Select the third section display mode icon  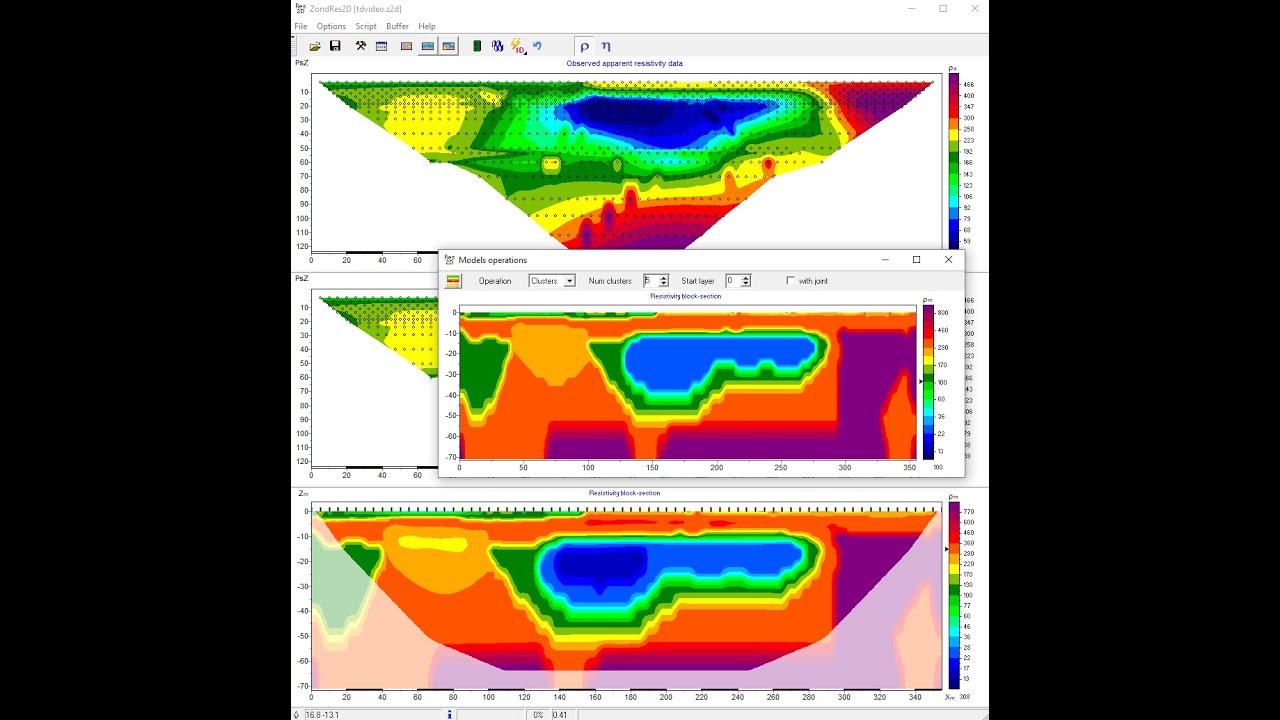[448, 46]
